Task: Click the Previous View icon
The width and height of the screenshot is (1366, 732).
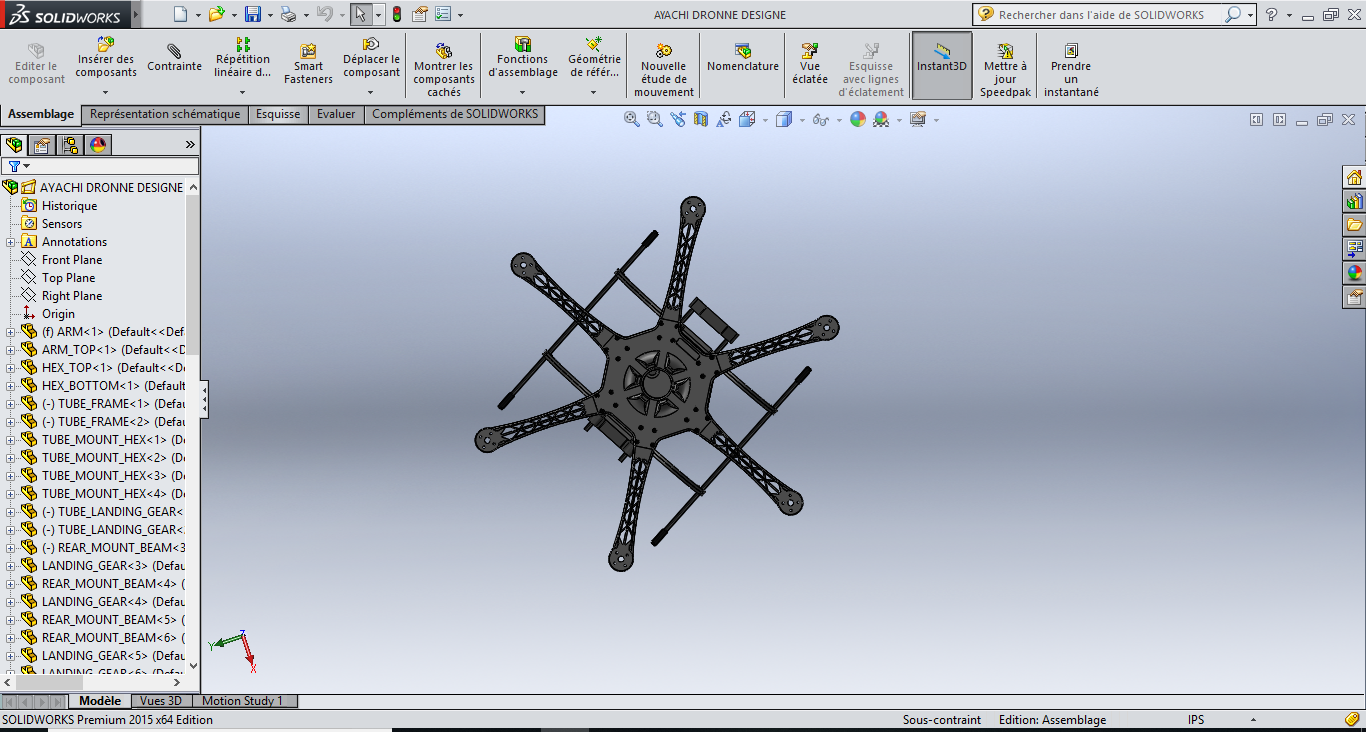Action: [678, 119]
